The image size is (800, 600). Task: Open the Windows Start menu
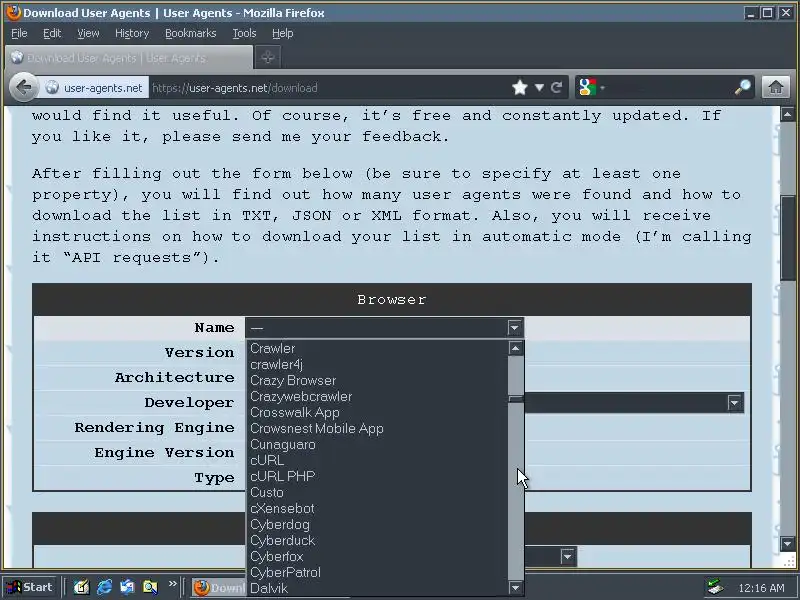coord(30,587)
